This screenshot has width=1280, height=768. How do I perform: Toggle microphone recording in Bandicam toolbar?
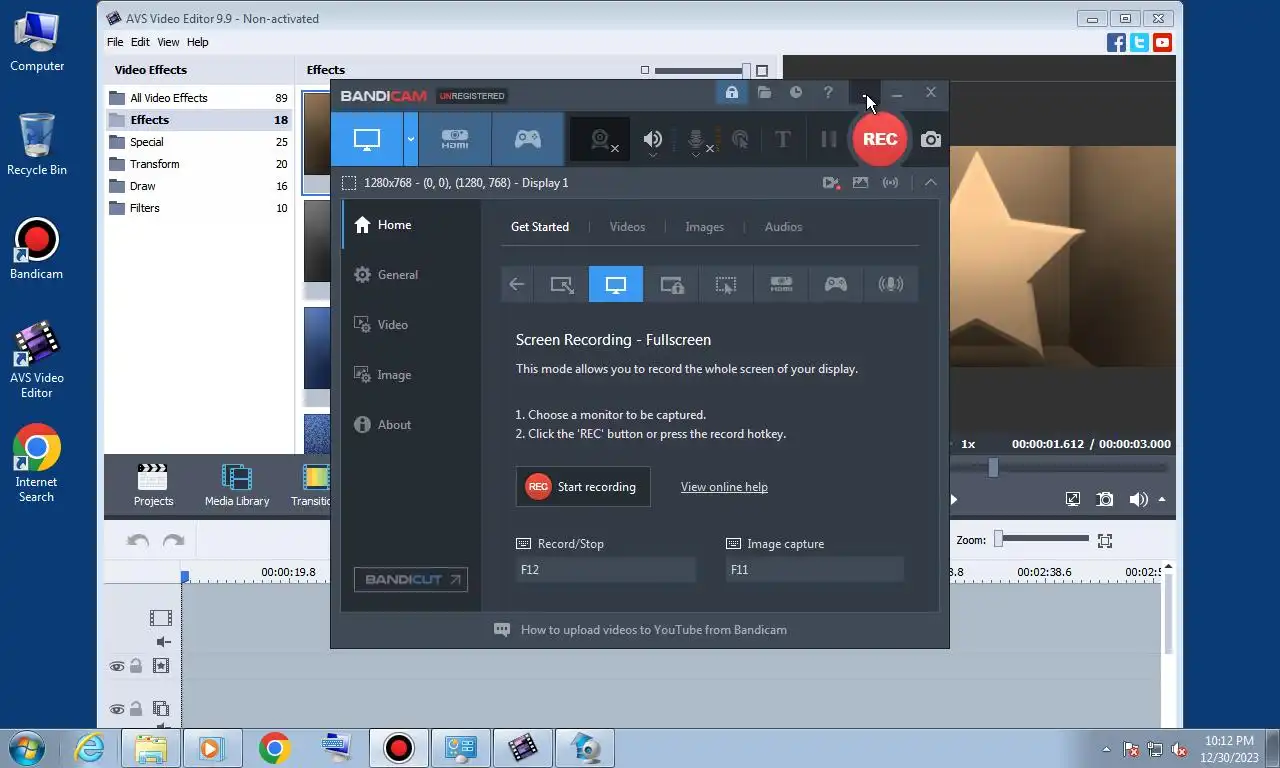[x=697, y=140]
